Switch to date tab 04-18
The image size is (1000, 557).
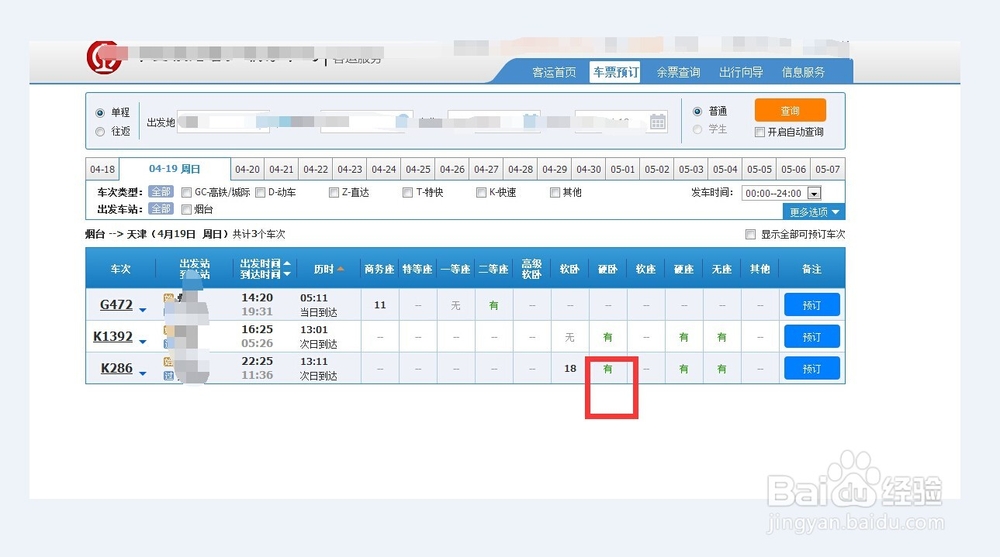103,169
